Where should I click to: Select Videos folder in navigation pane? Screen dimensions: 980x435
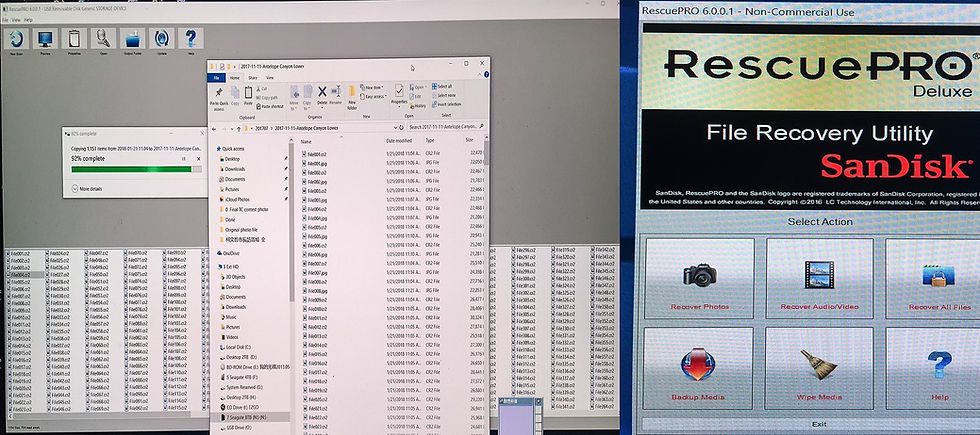228,337
